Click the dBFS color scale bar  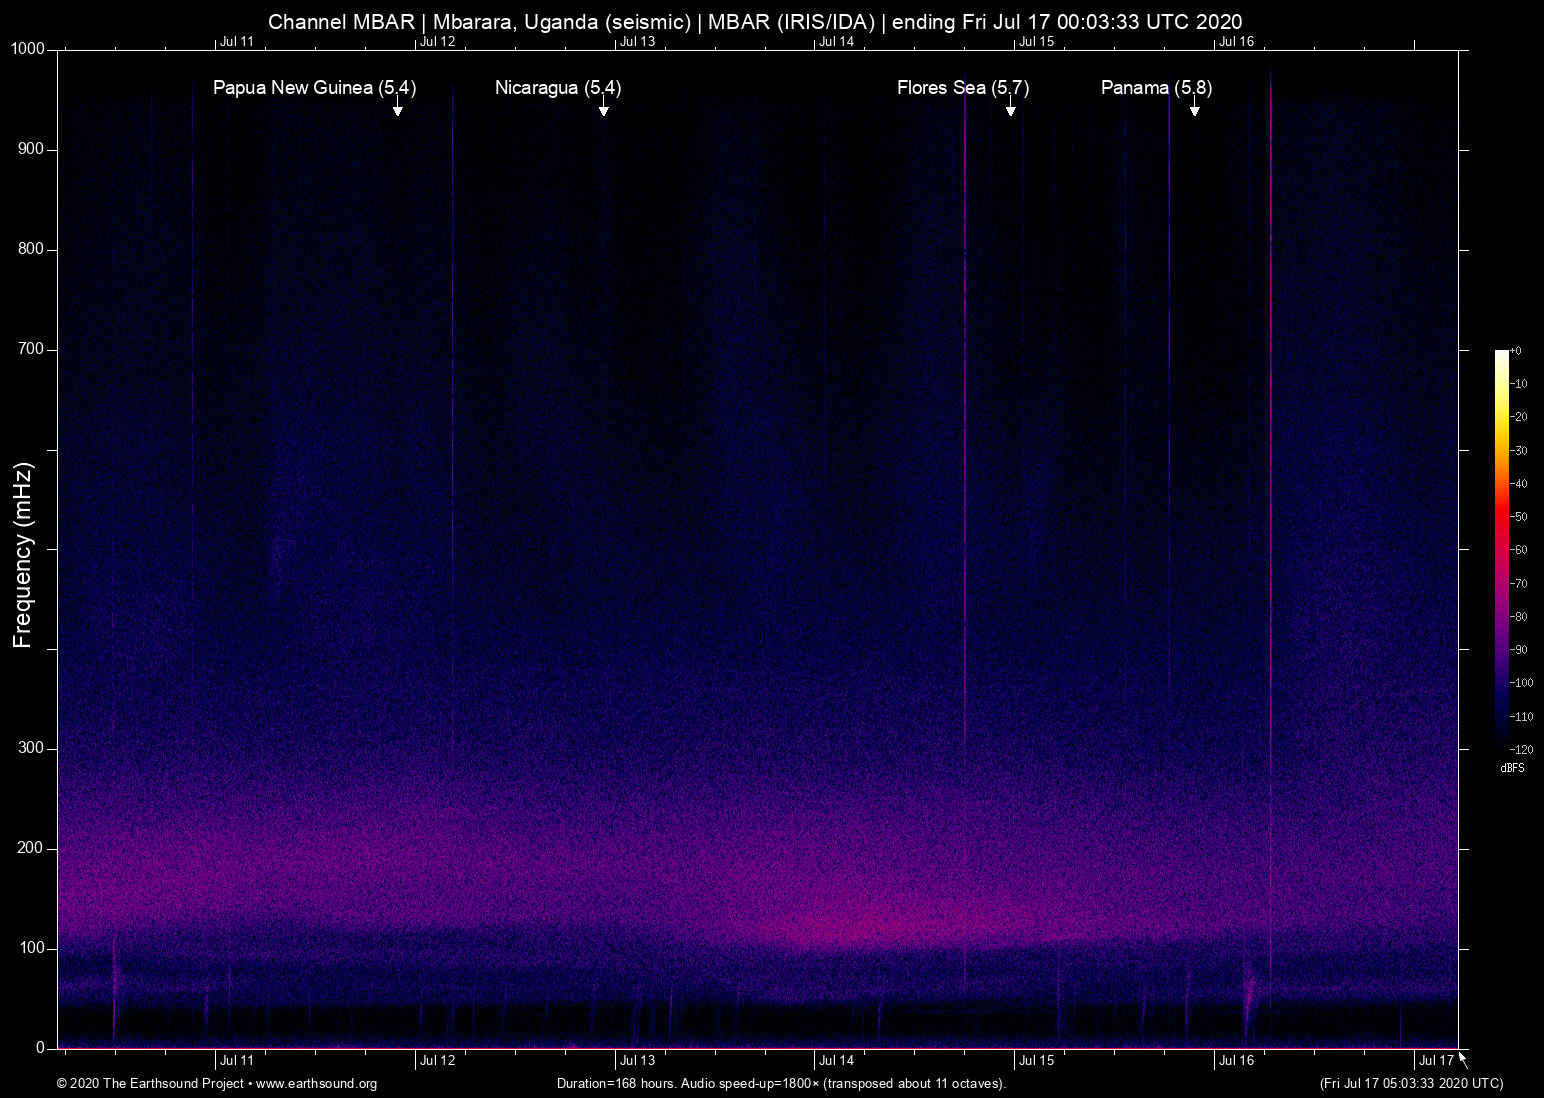pyautogui.click(x=1501, y=548)
